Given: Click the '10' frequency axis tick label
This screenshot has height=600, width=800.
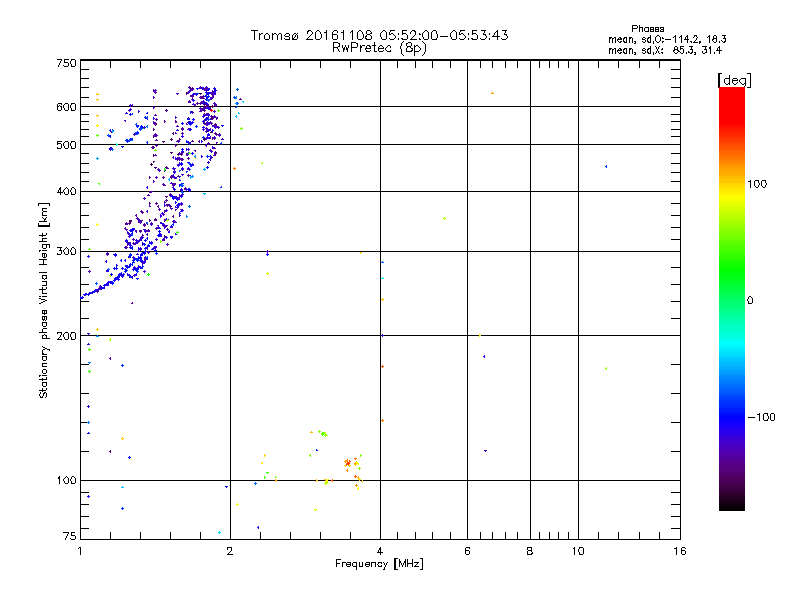Looking at the screenshot, I should (578, 551).
